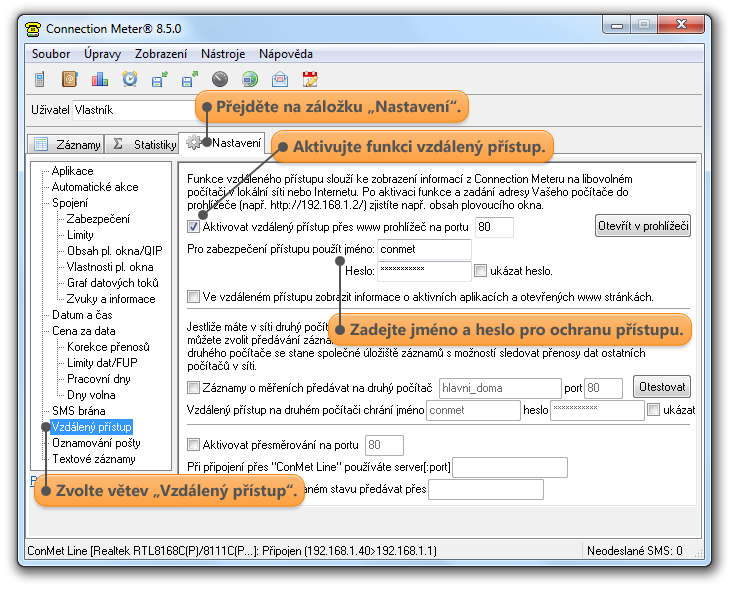Click the open envelope mail icon
The image size is (734, 589).
[279, 79]
